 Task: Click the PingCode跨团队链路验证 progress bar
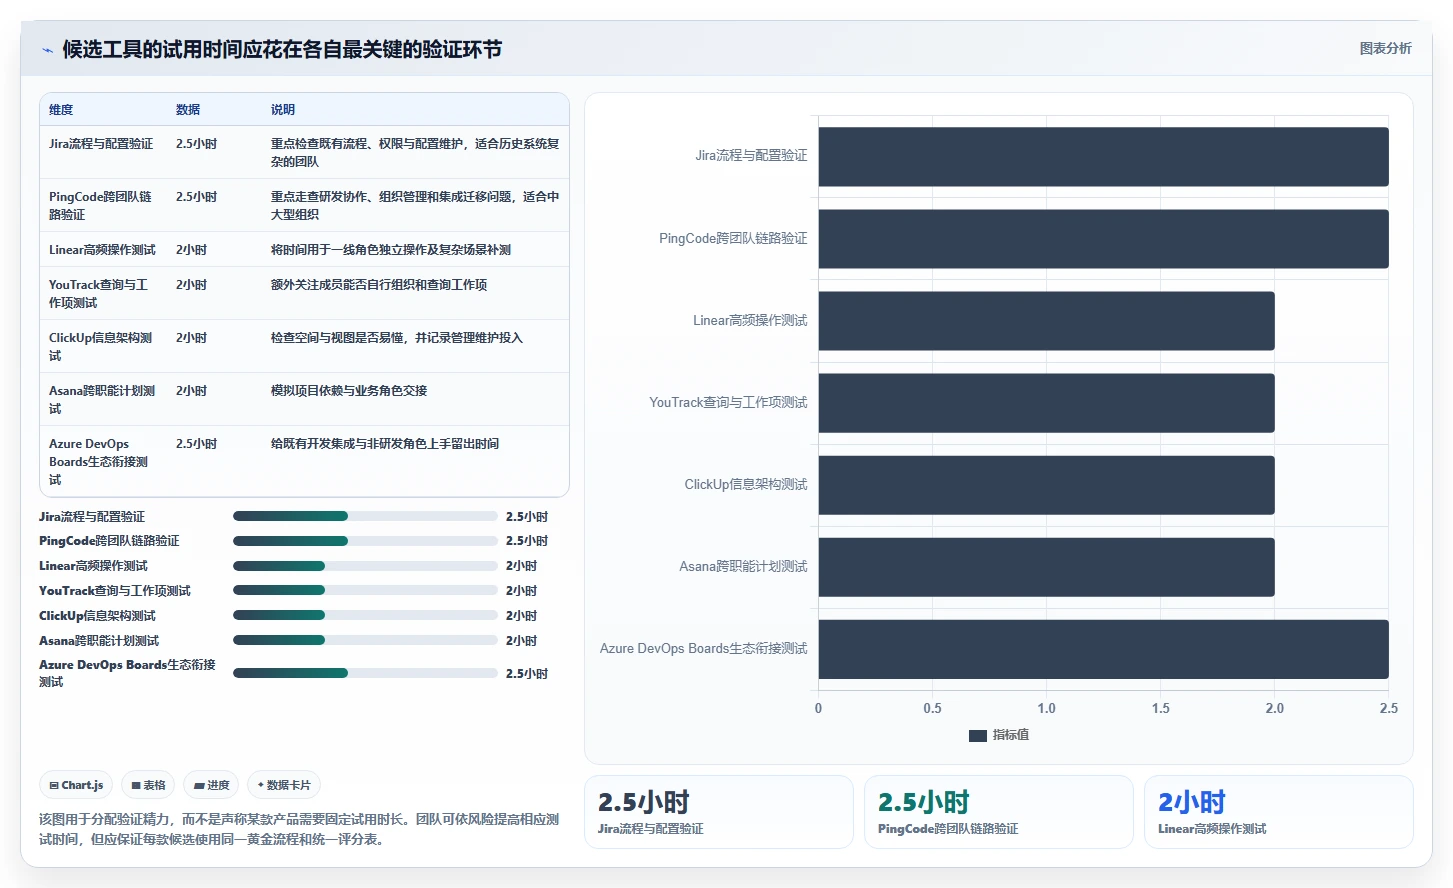pos(365,541)
